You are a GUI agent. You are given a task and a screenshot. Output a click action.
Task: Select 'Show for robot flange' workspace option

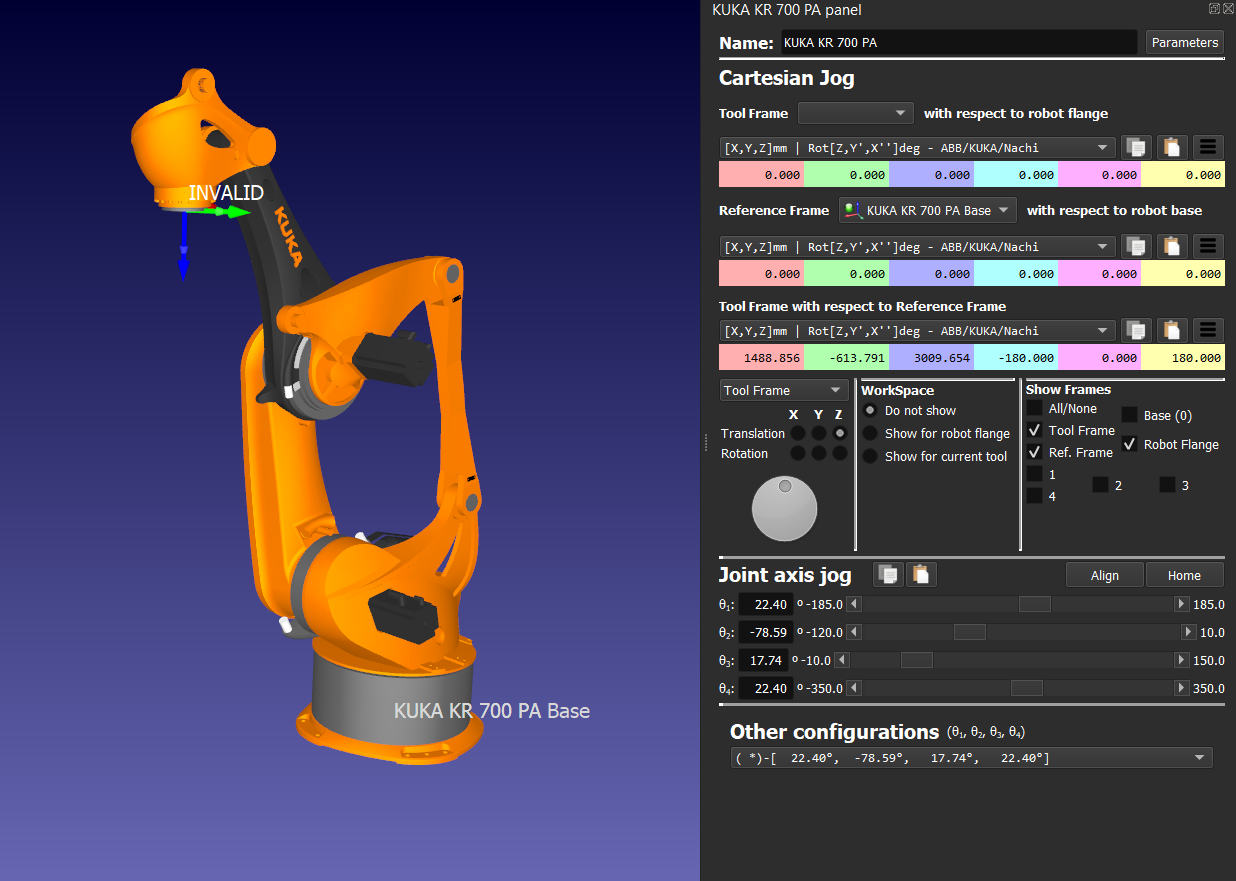pyautogui.click(x=870, y=433)
